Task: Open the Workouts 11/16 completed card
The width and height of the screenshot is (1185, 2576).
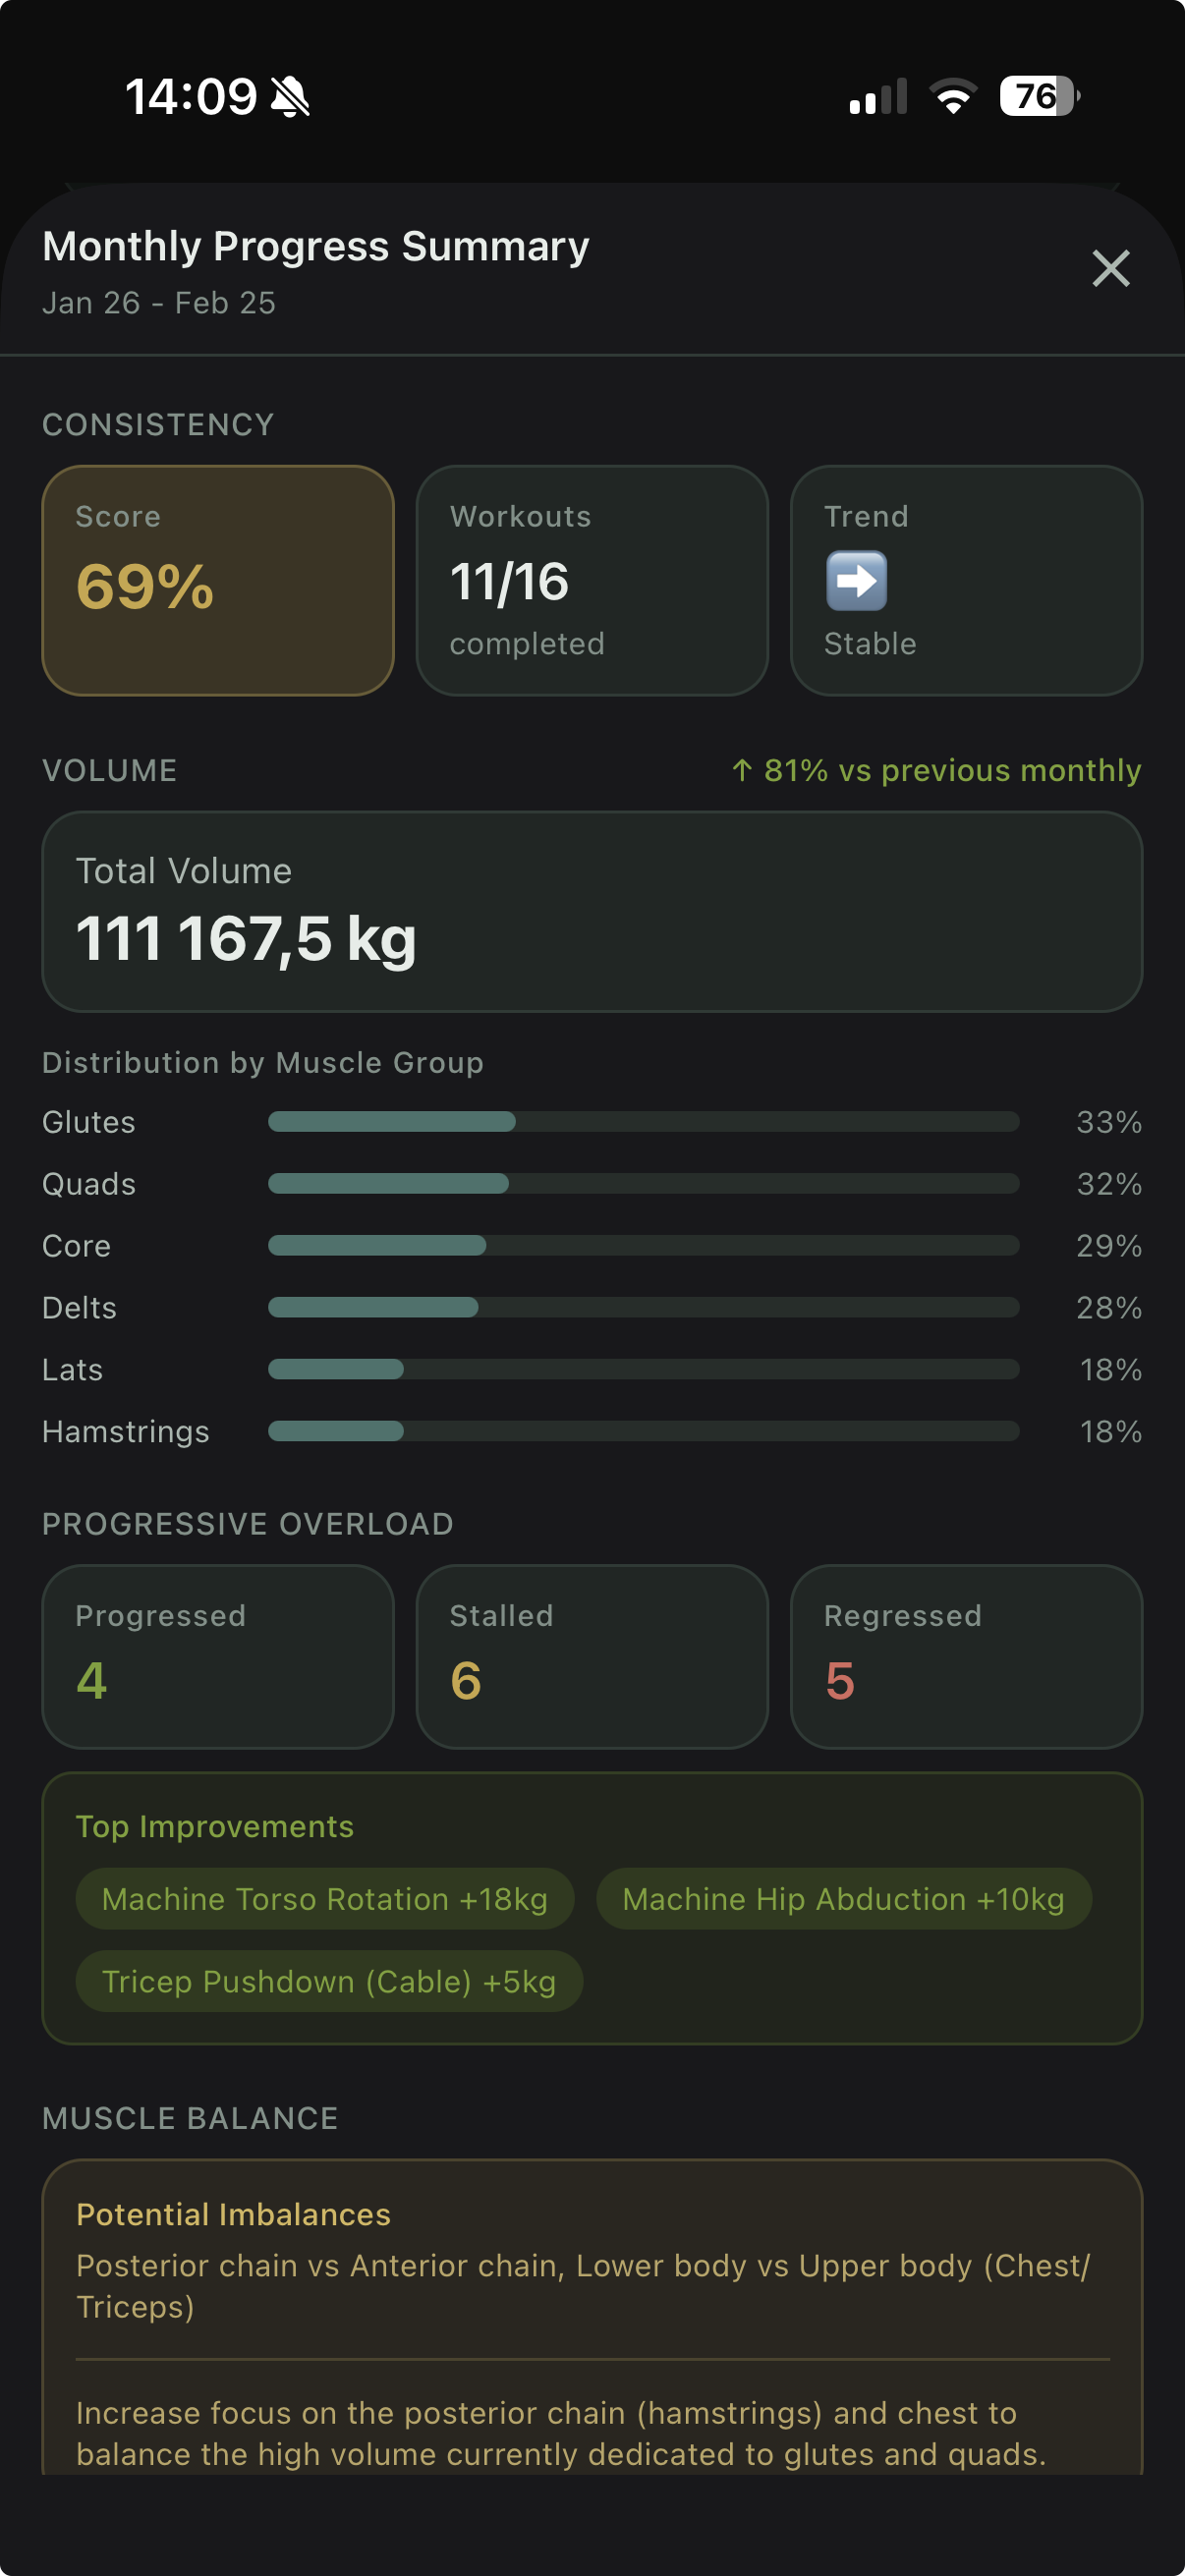Action: [x=592, y=580]
